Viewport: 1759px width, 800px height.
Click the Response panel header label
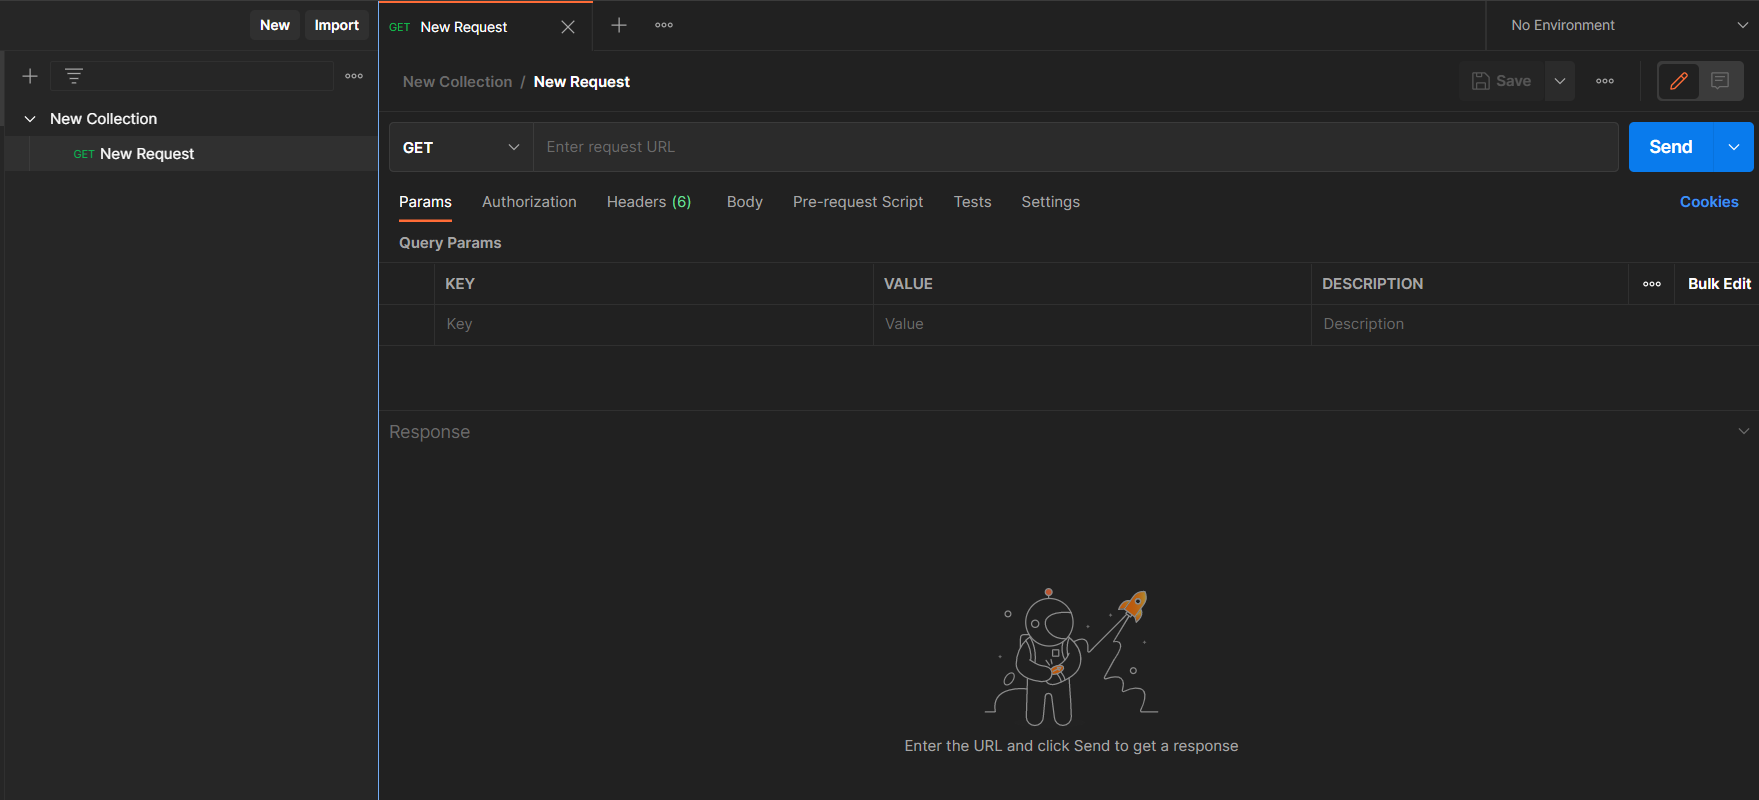pyautogui.click(x=429, y=432)
